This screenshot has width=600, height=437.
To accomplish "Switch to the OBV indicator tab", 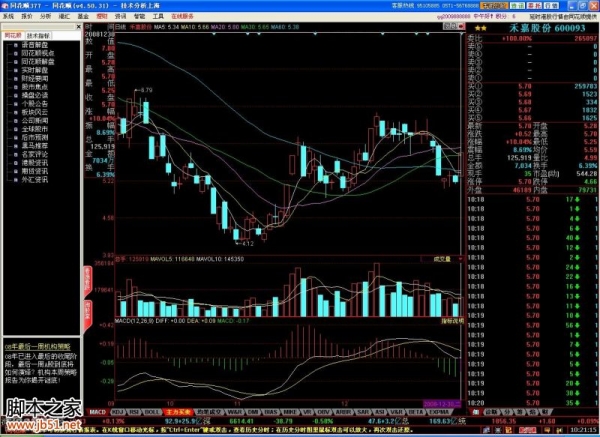I will point(324,412).
